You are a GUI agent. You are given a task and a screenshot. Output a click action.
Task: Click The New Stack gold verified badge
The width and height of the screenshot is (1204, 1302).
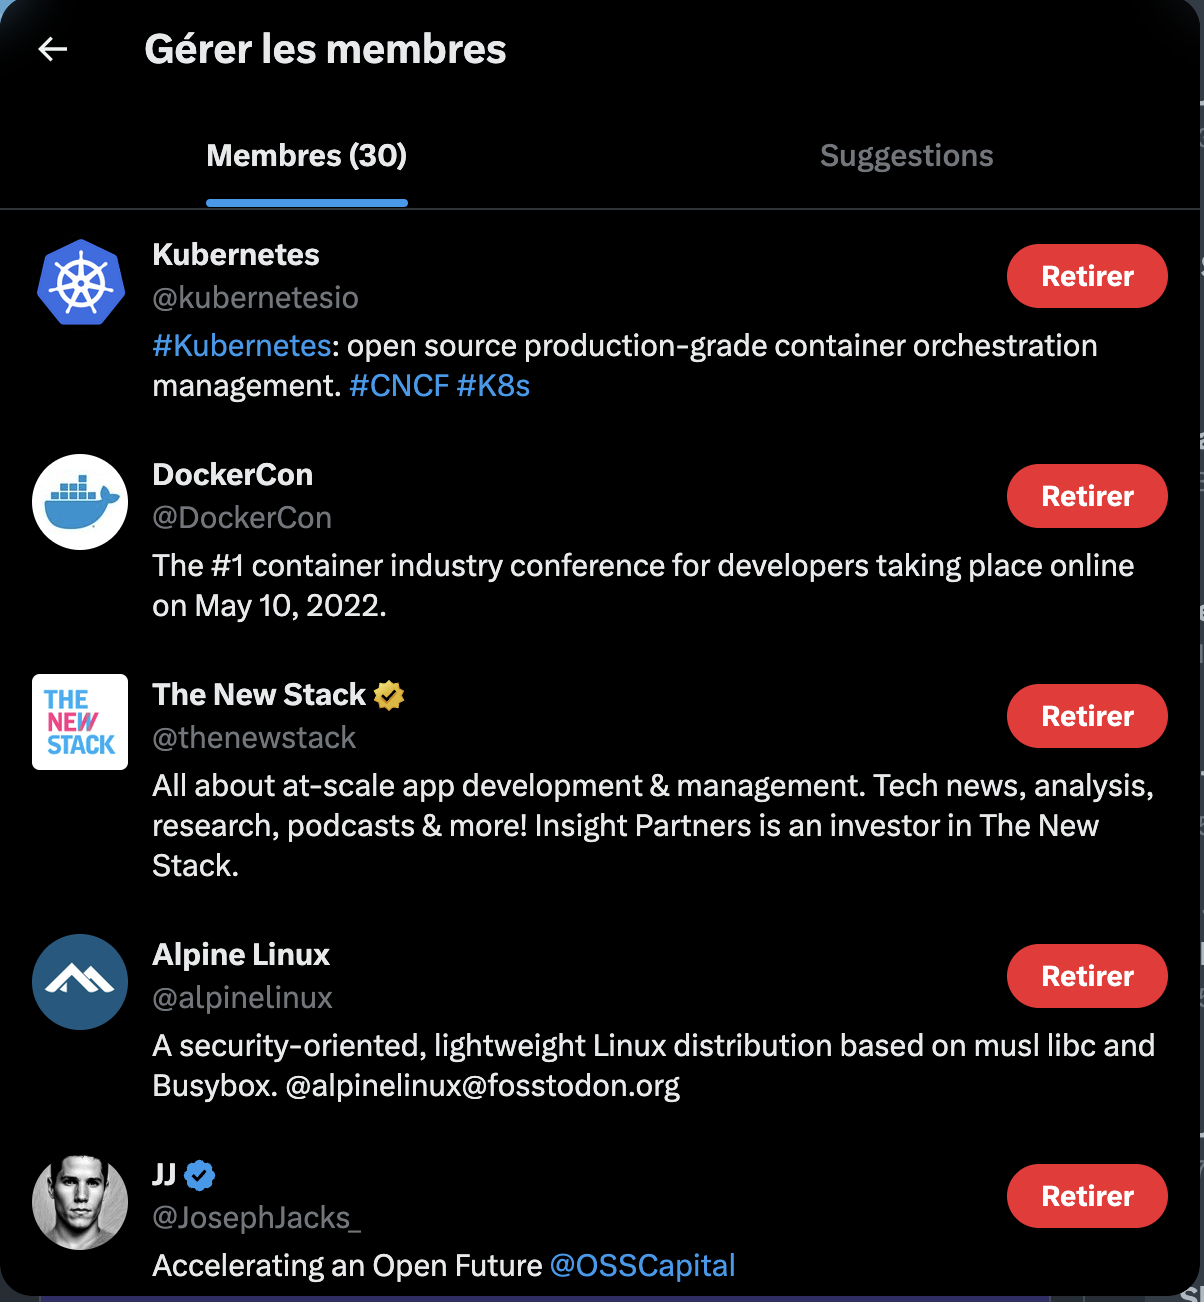[389, 695]
